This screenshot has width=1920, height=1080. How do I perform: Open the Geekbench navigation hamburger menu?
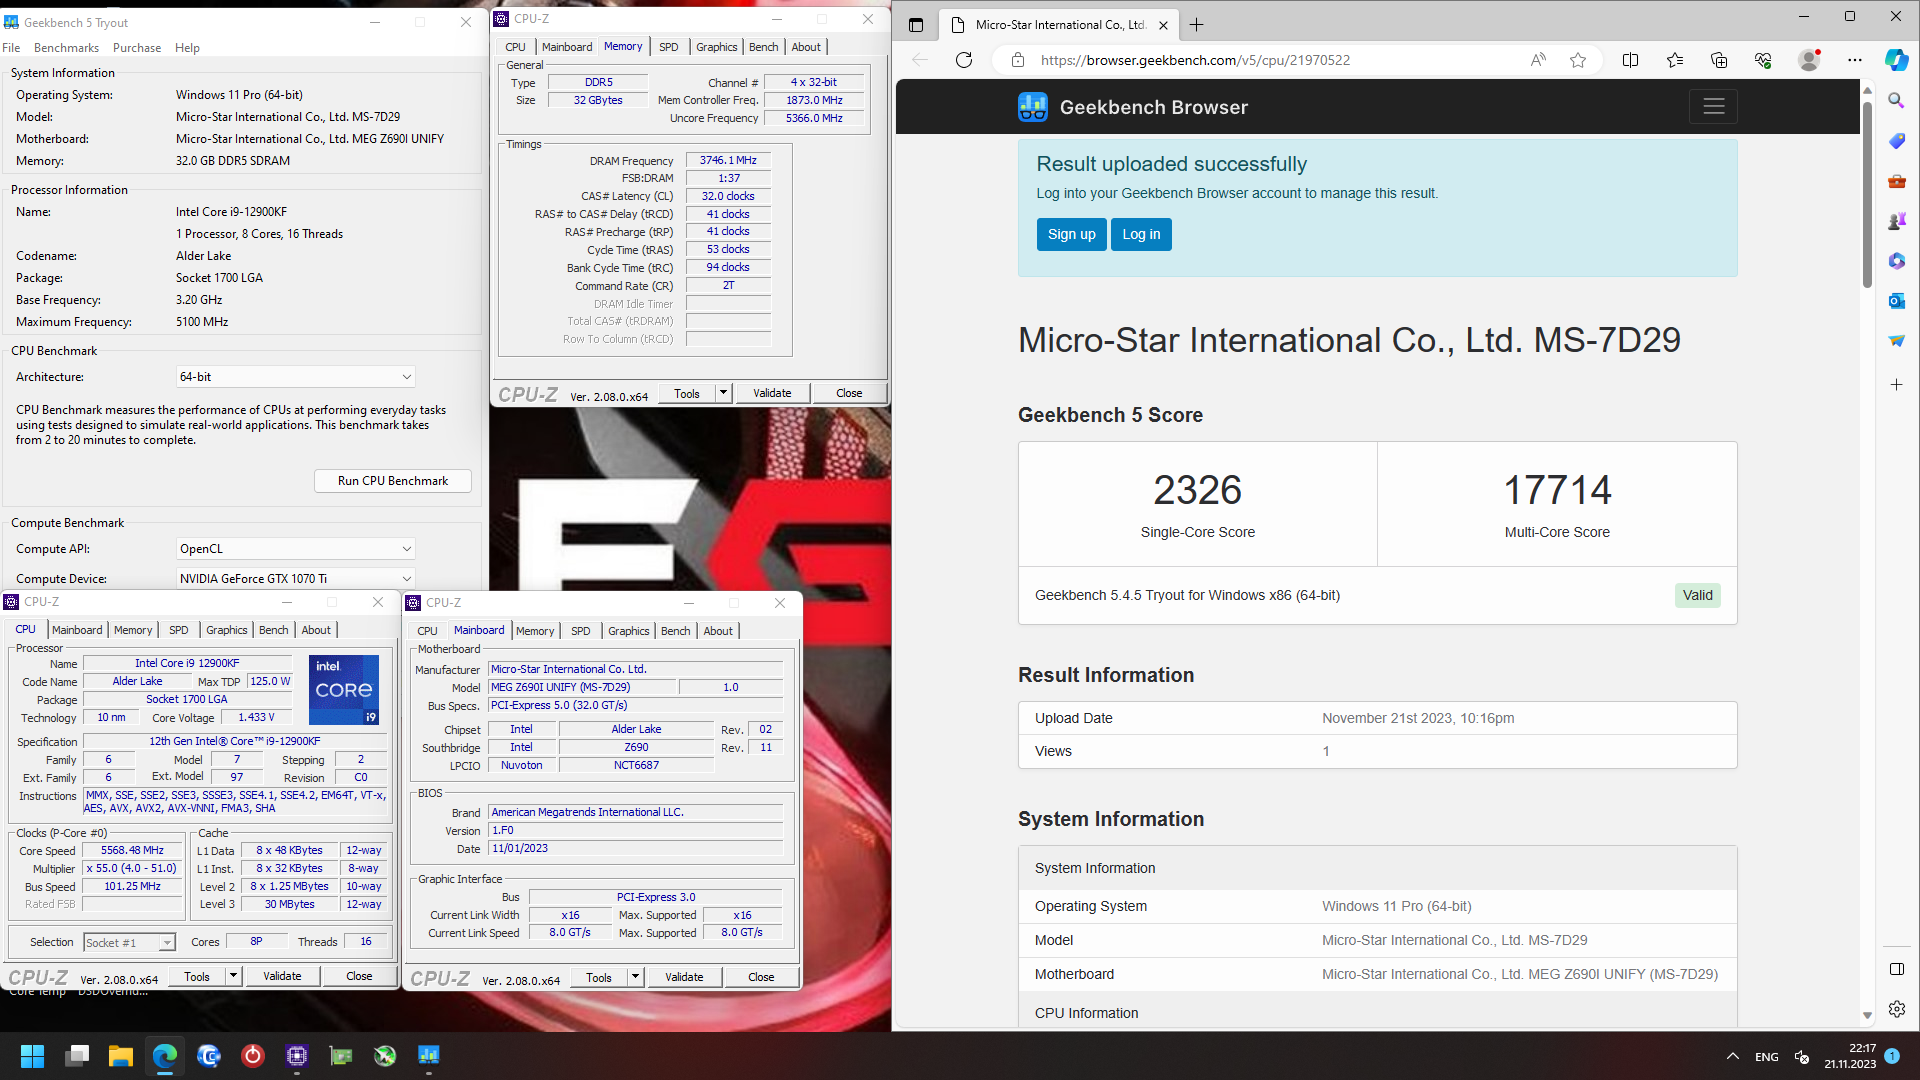click(1714, 106)
